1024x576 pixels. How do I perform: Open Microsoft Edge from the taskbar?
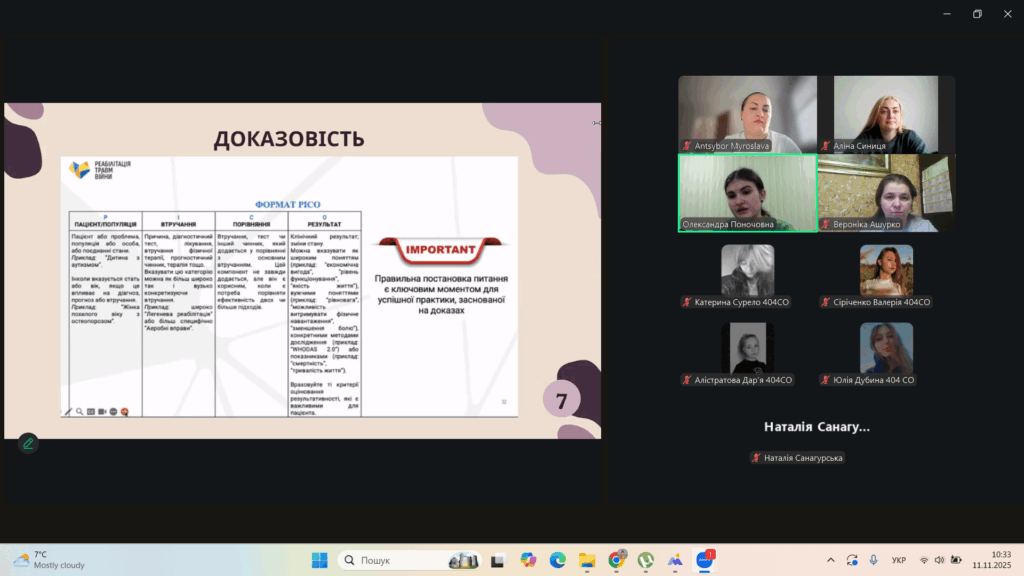[x=557, y=560]
